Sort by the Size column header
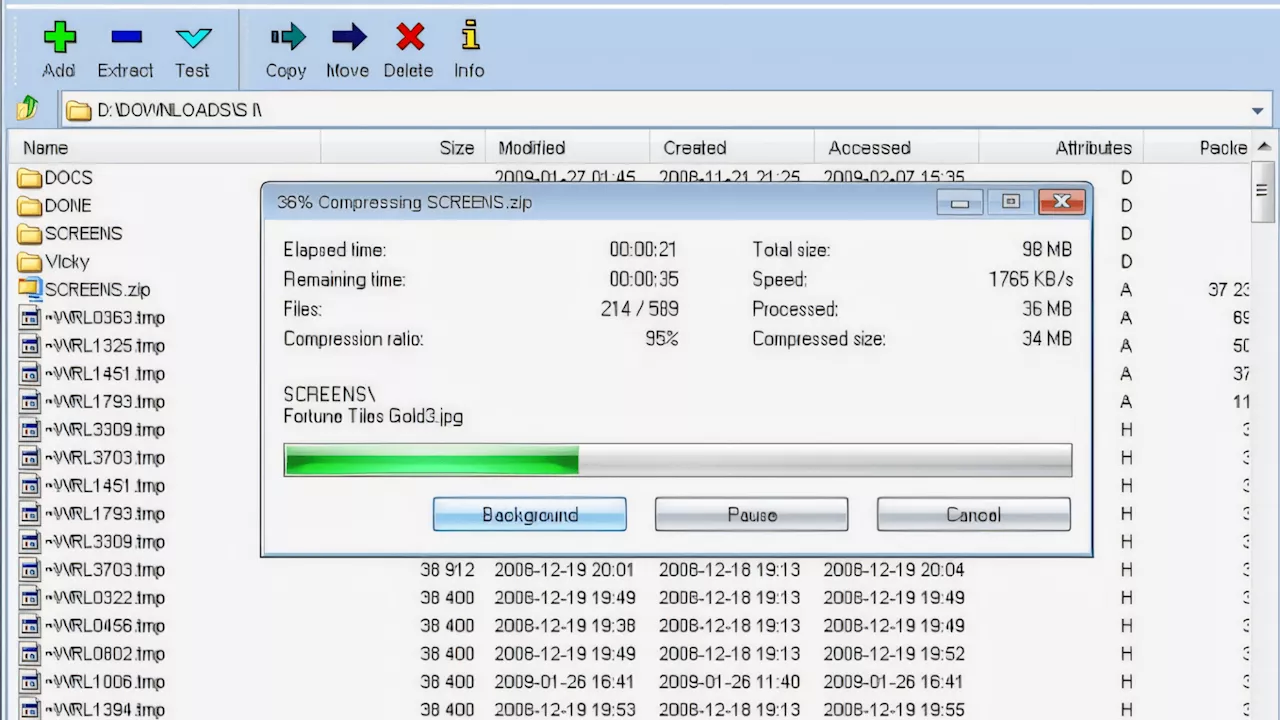Viewport: 1280px width, 720px height. point(403,148)
